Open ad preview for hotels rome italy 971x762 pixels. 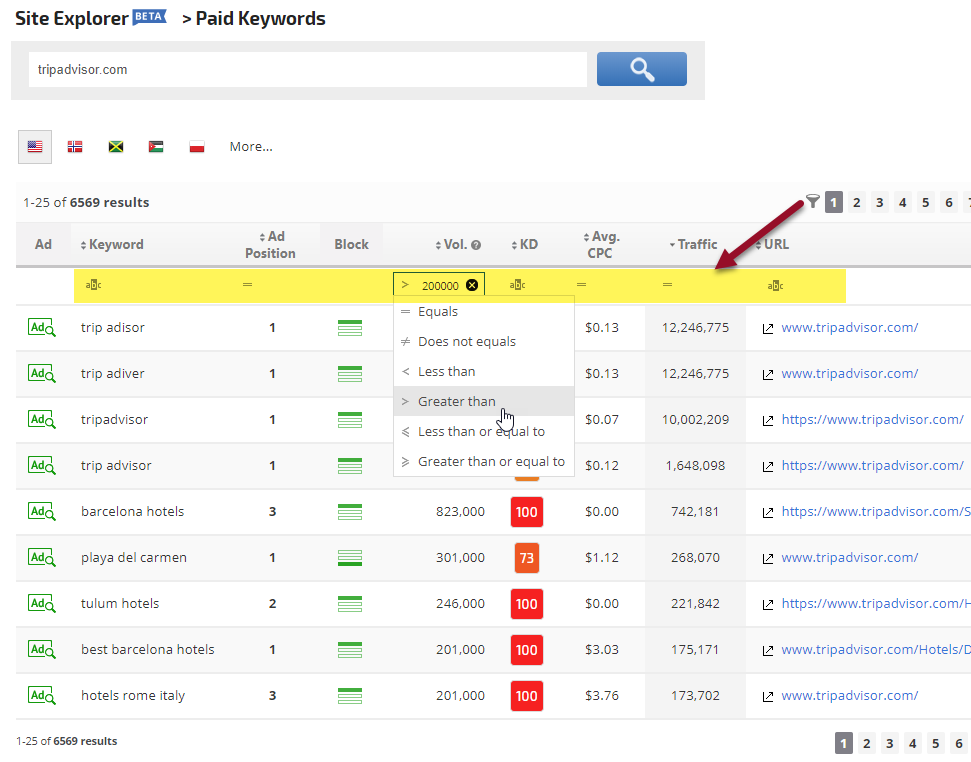pos(42,695)
